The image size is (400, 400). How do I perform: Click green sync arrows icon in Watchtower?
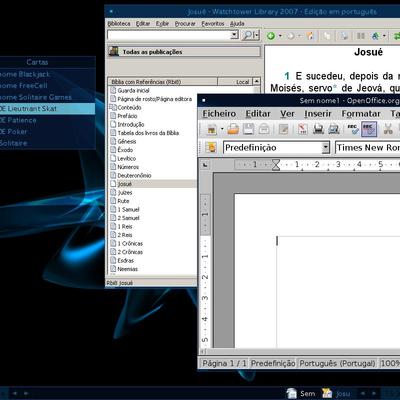(397, 36)
